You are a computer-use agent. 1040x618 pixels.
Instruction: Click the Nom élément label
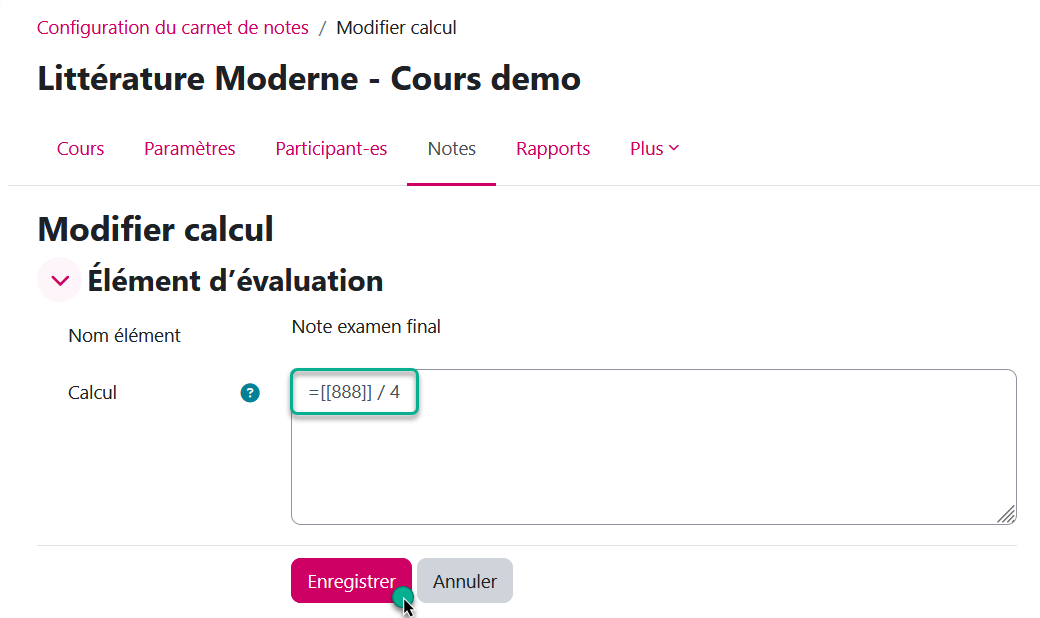point(125,336)
